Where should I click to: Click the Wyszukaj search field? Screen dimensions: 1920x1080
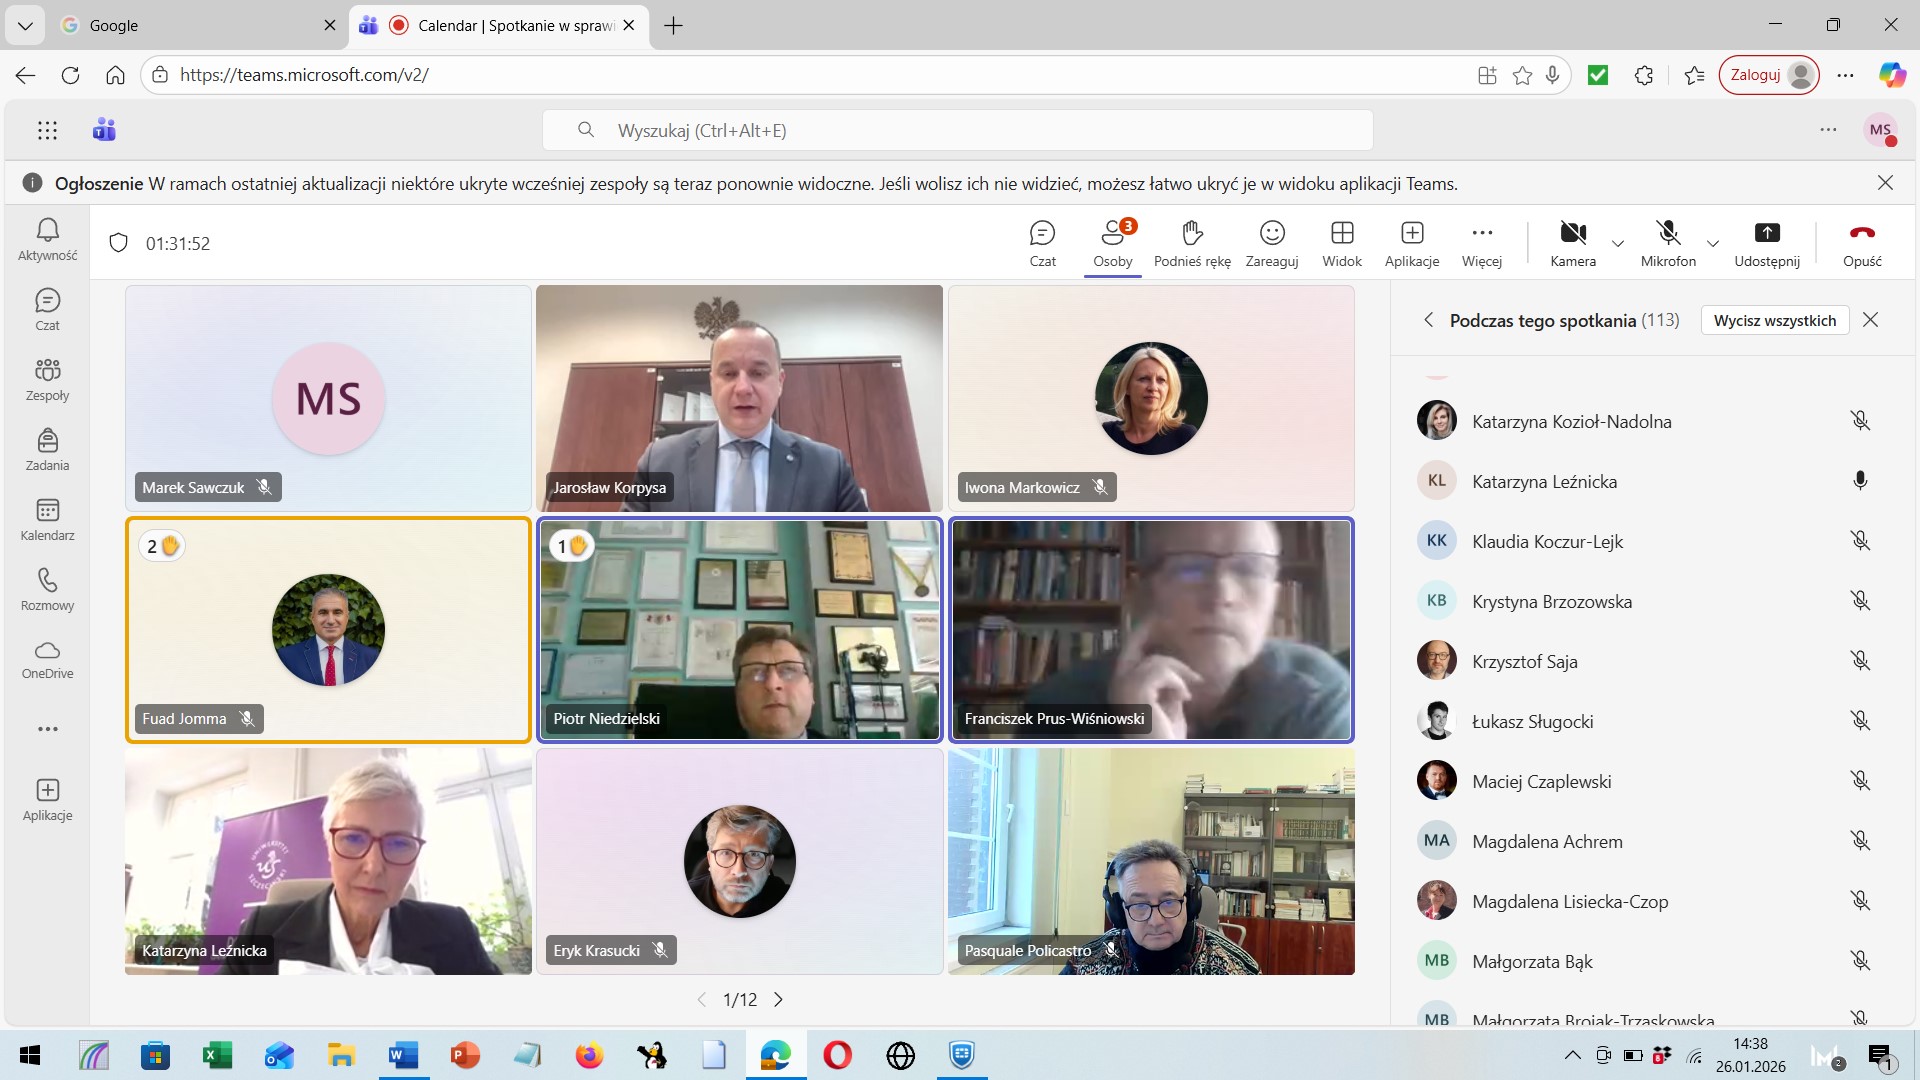[x=957, y=130]
